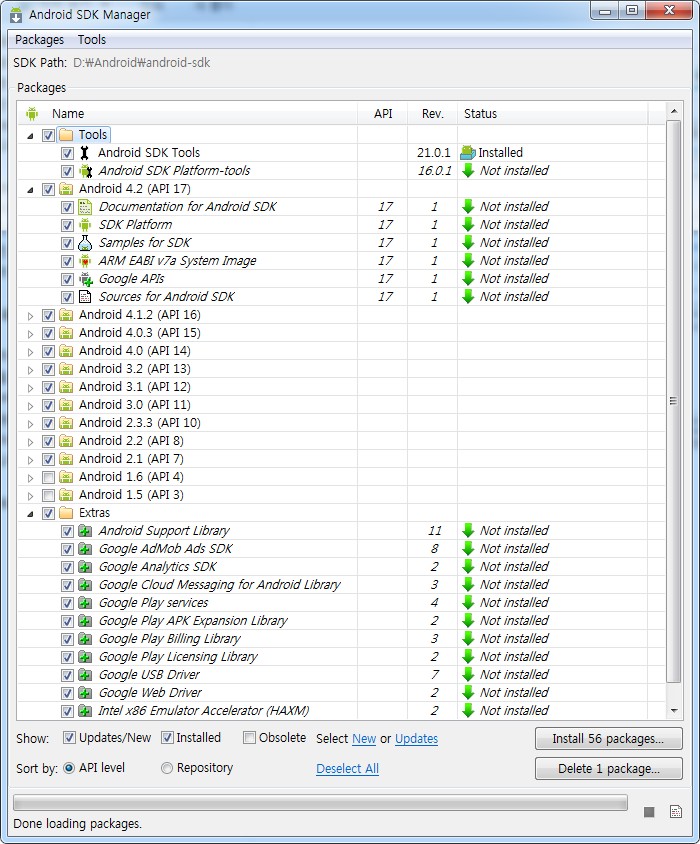Image resolution: width=700 pixels, height=844 pixels.
Task: Click the ARM EABI v7a System Image icon
Action: pyautogui.click(x=85, y=261)
